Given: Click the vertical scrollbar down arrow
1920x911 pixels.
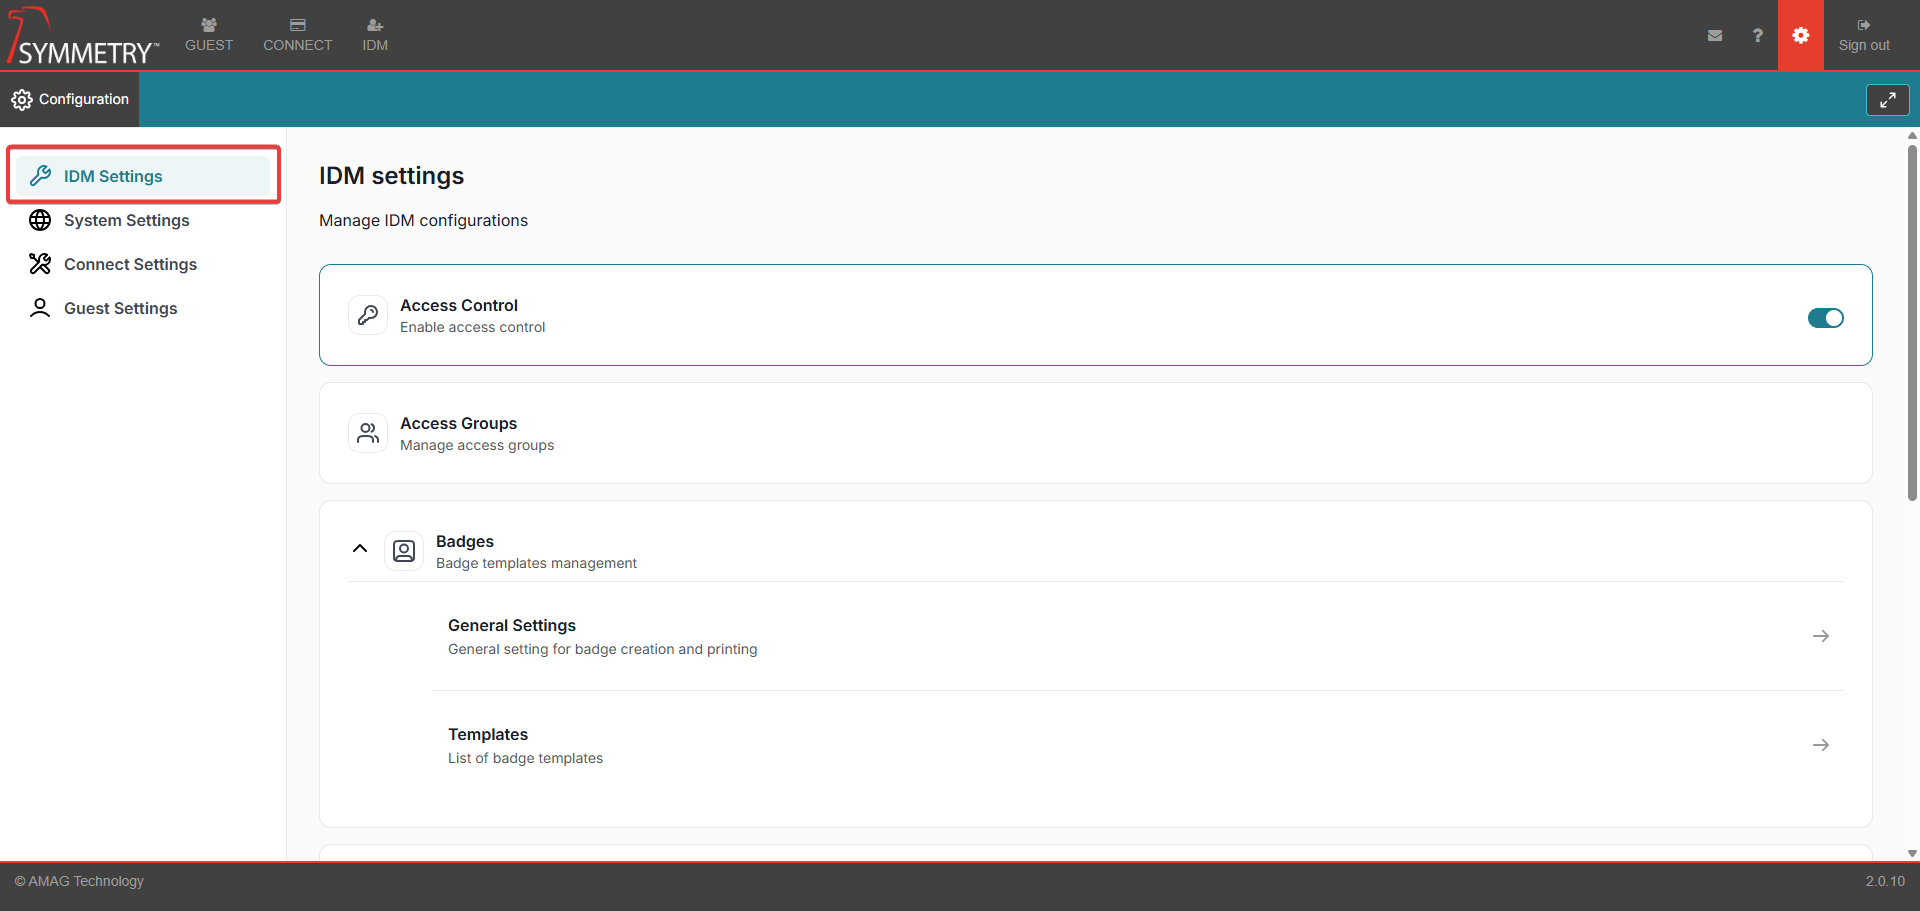Looking at the screenshot, I should click(x=1912, y=853).
